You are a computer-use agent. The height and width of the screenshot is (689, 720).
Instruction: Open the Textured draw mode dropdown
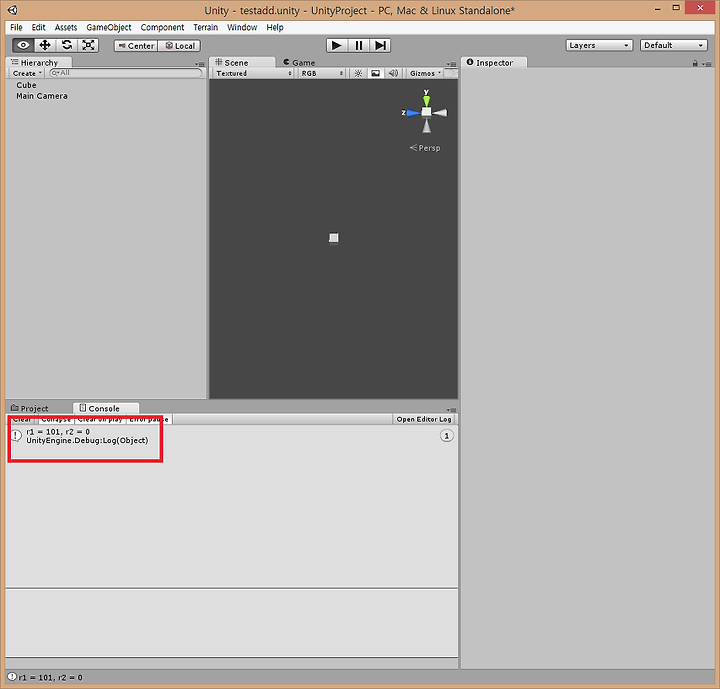pos(253,73)
